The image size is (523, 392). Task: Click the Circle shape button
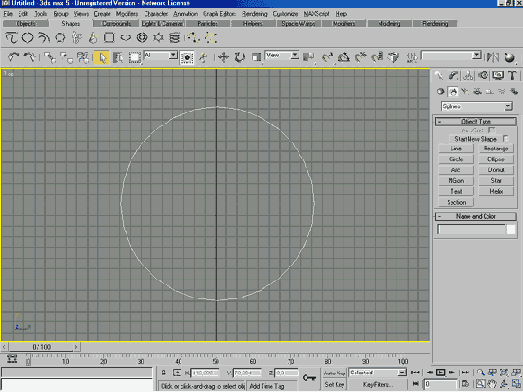coord(456,159)
